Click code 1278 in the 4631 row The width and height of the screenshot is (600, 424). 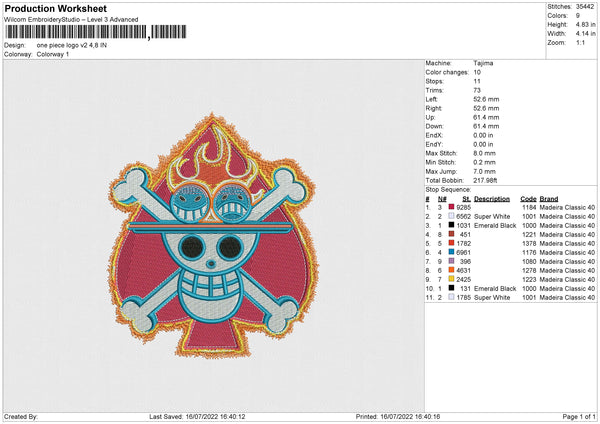tap(529, 270)
